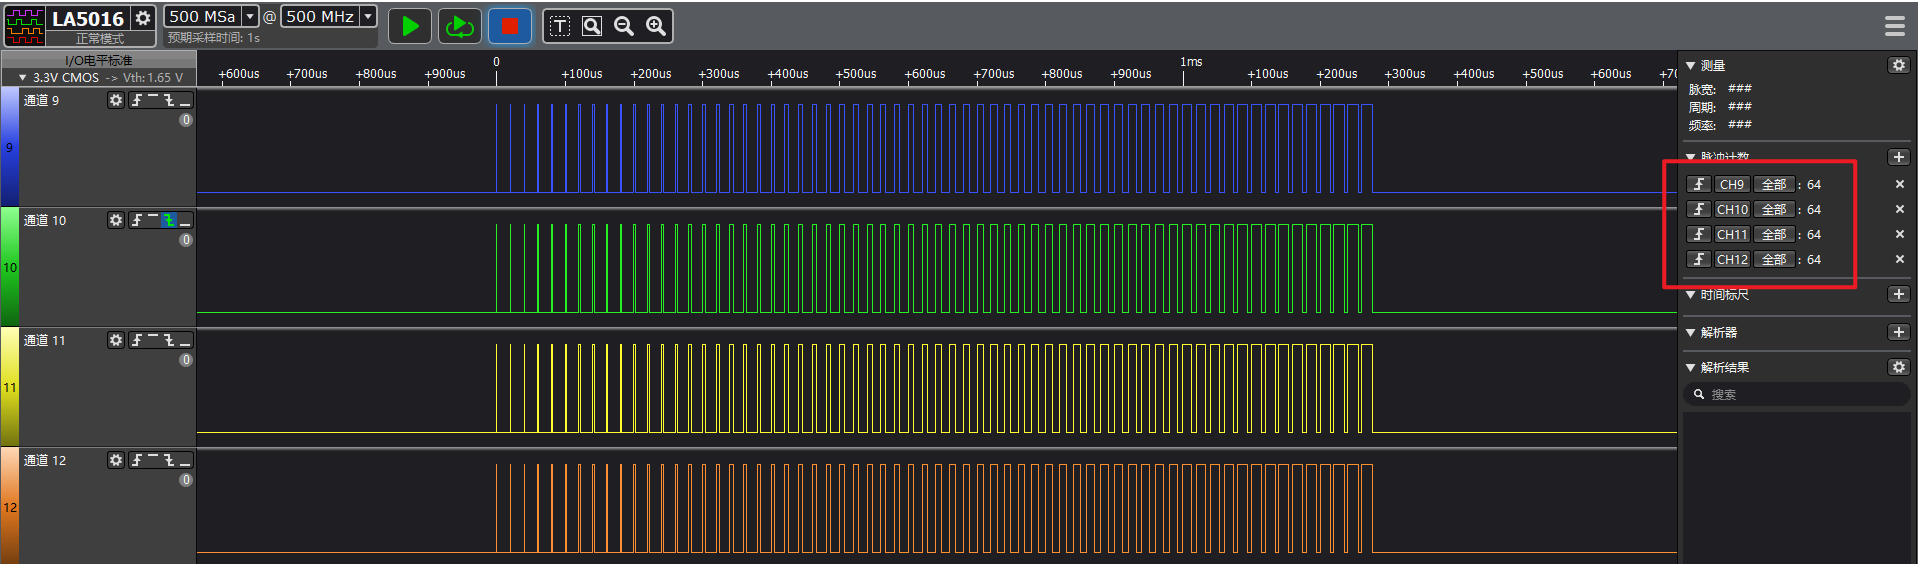Image resolution: width=1918 pixels, height=564 pixels.
Task: Click the CH9 pulse counter channel button
Action: pos(1731,185)
